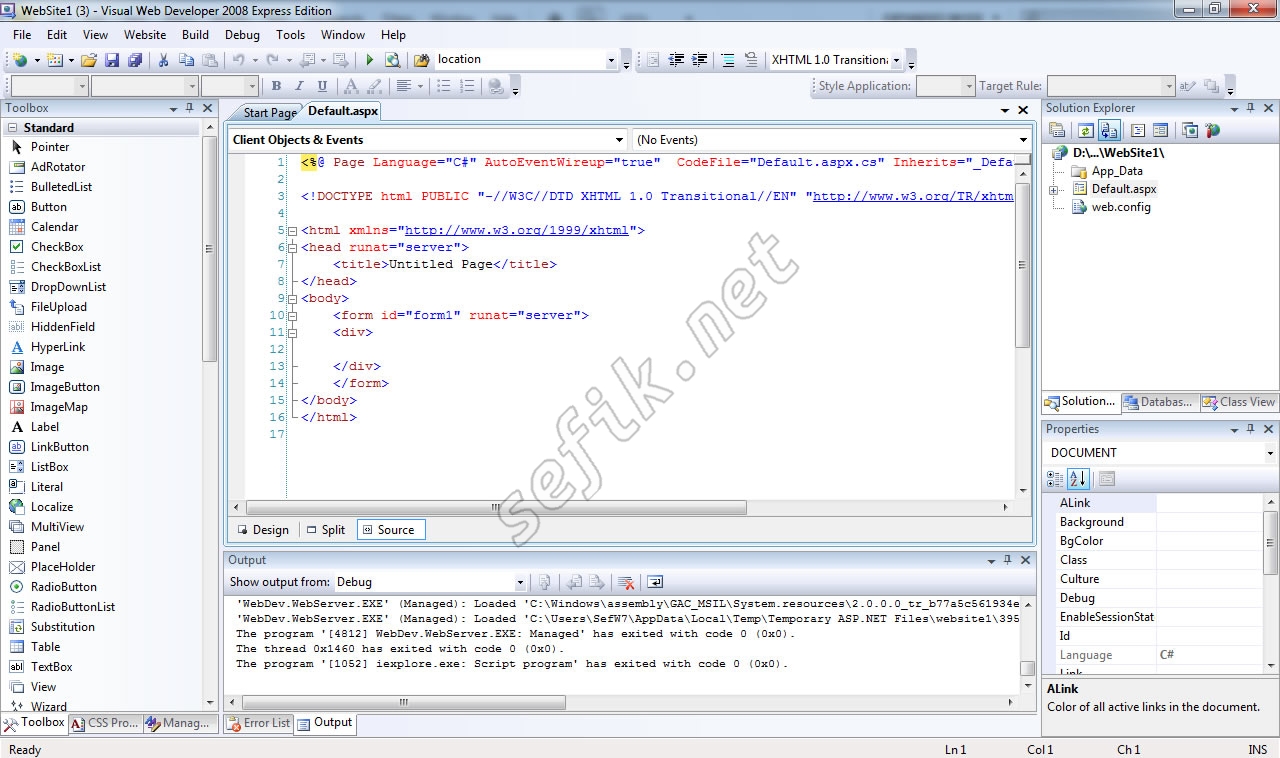Open the DOCUMENT object dropdown in Properties
This screenshot has width=1280, height=758.
pos(1270,453)
